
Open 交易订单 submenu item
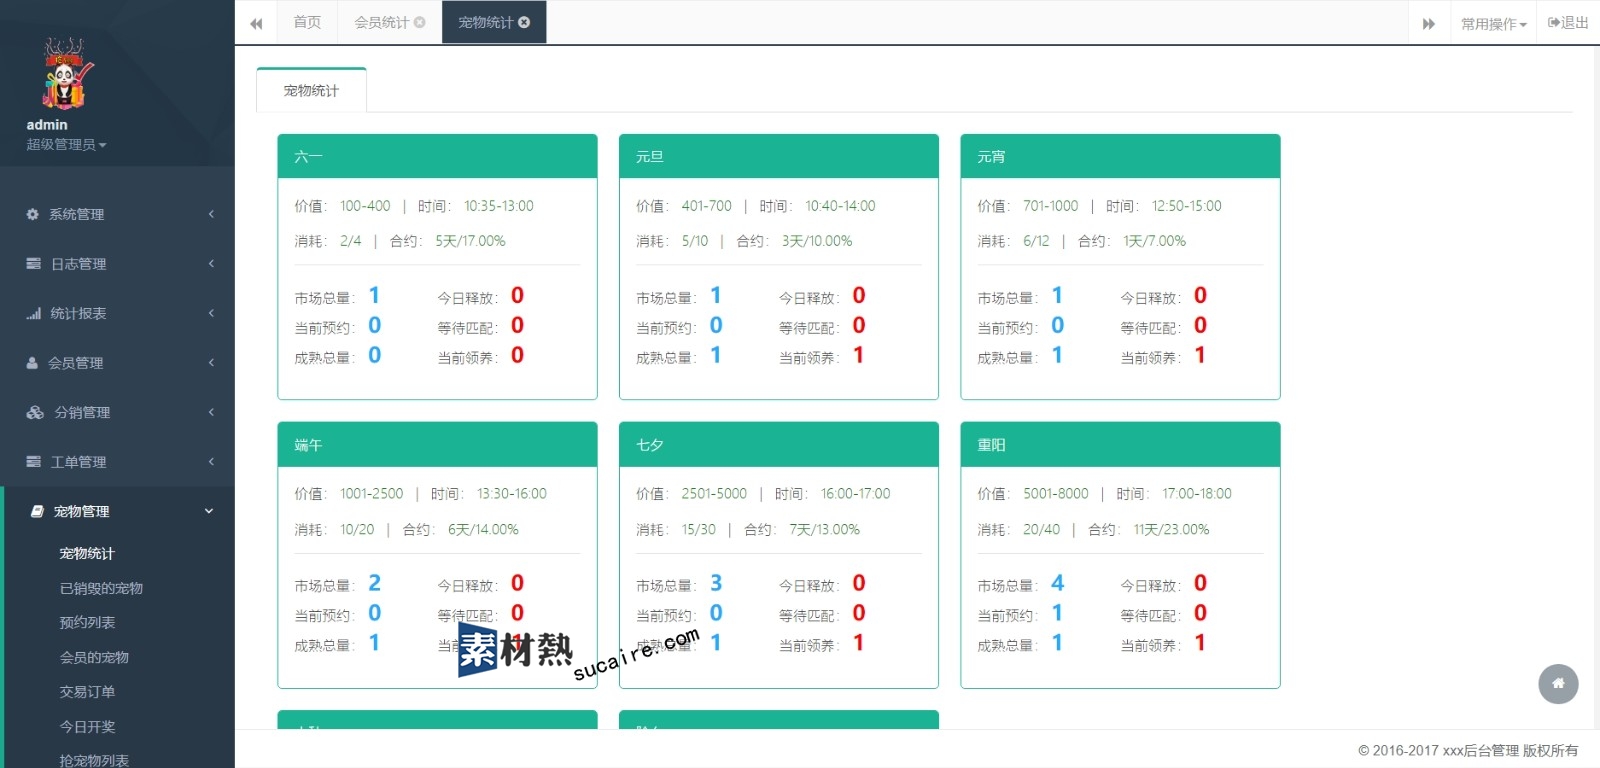[x=87, y=692]
